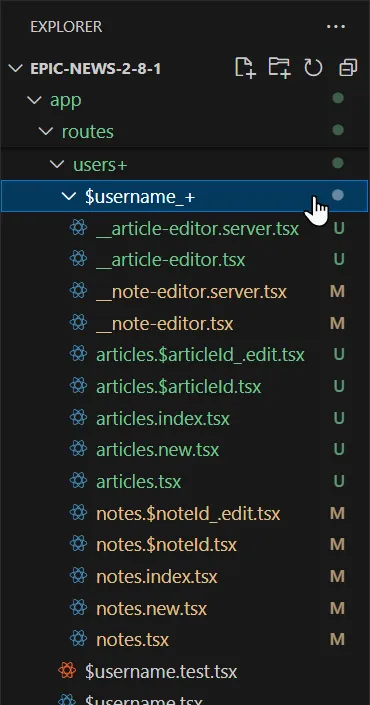Open __article-editor.server.tsx file
This screenshot has height=705, width=370.
tap(197, 228)
